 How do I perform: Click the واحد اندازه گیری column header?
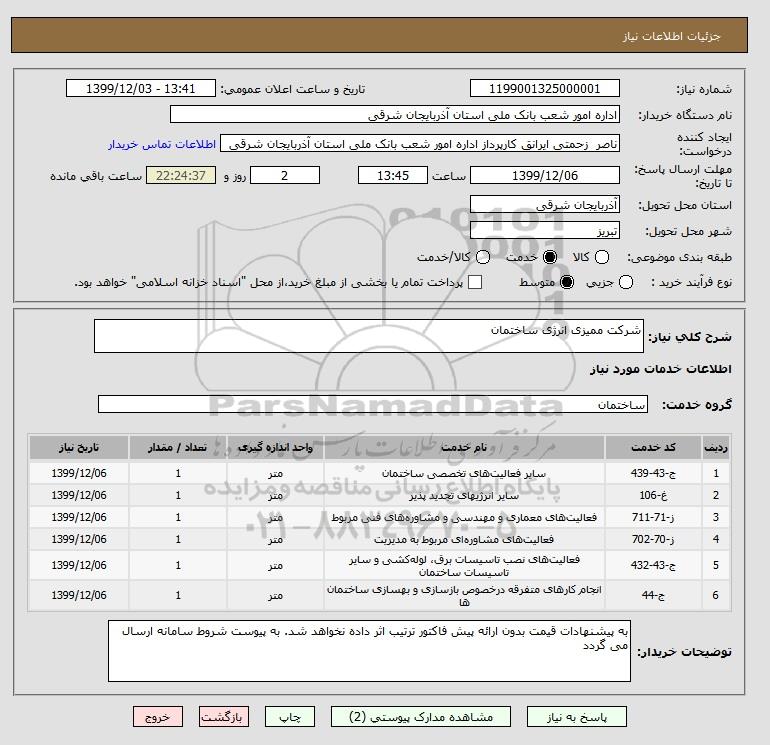click(x=275, y=447)
